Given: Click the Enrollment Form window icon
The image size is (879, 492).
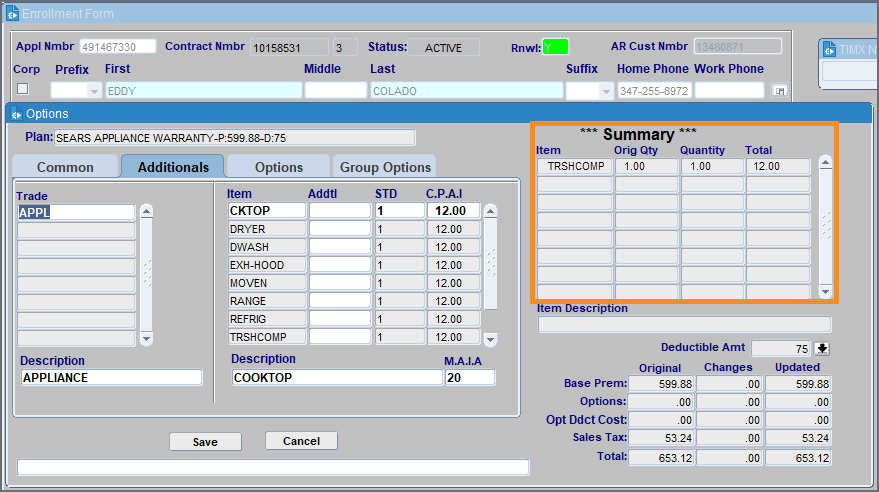Looking at the screenshot, I should click(12, 13).
